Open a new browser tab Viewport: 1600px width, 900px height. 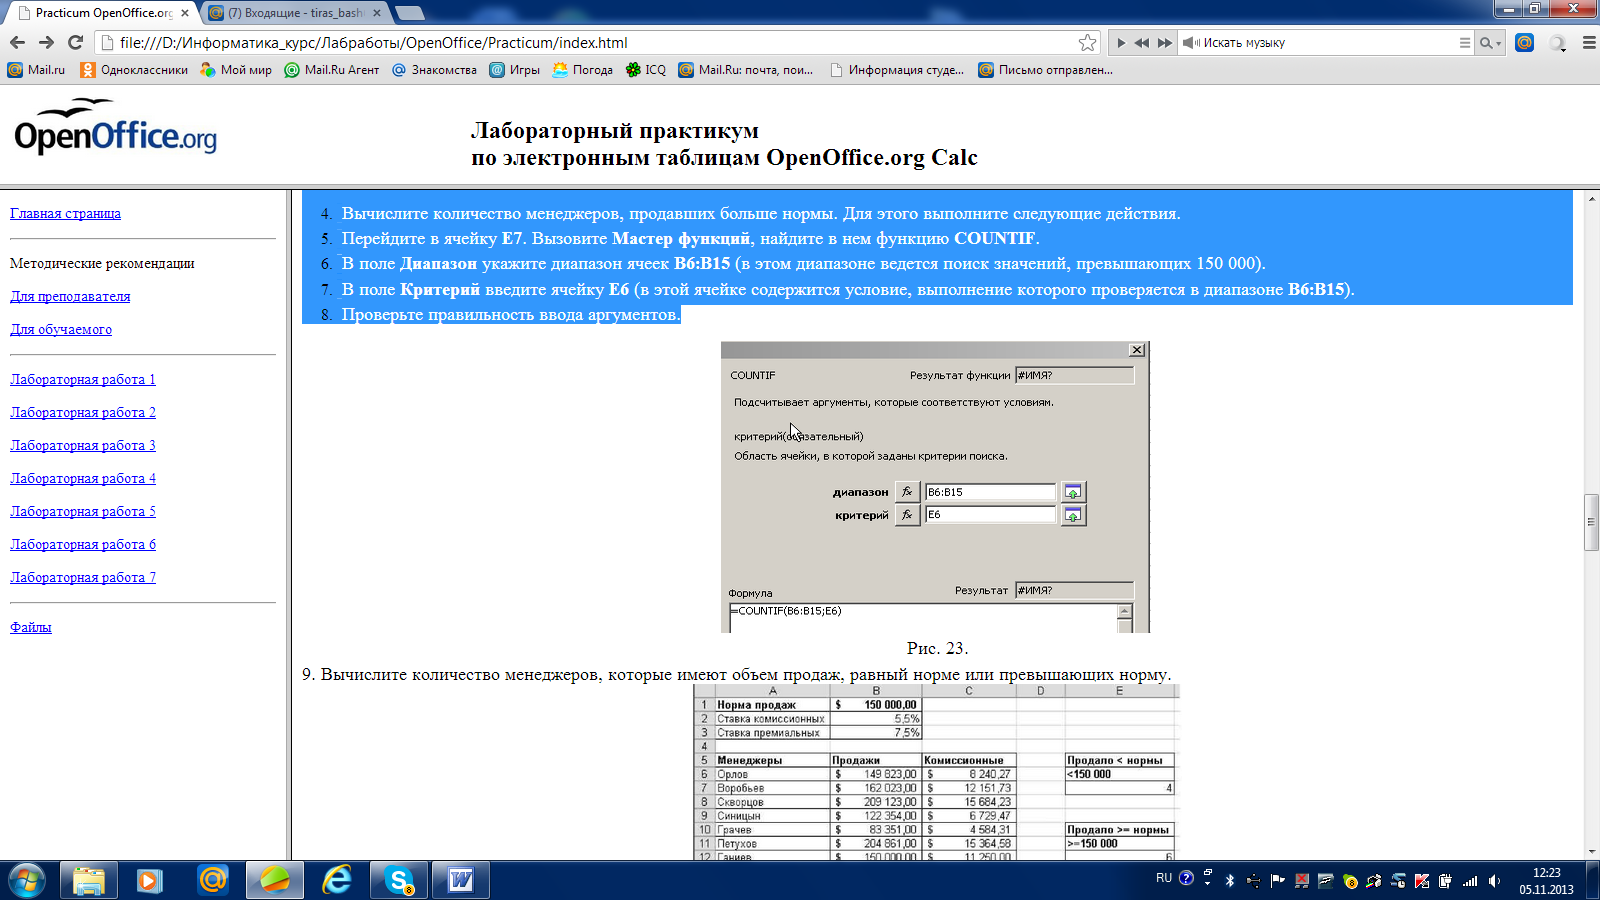(x=409, y=13)
